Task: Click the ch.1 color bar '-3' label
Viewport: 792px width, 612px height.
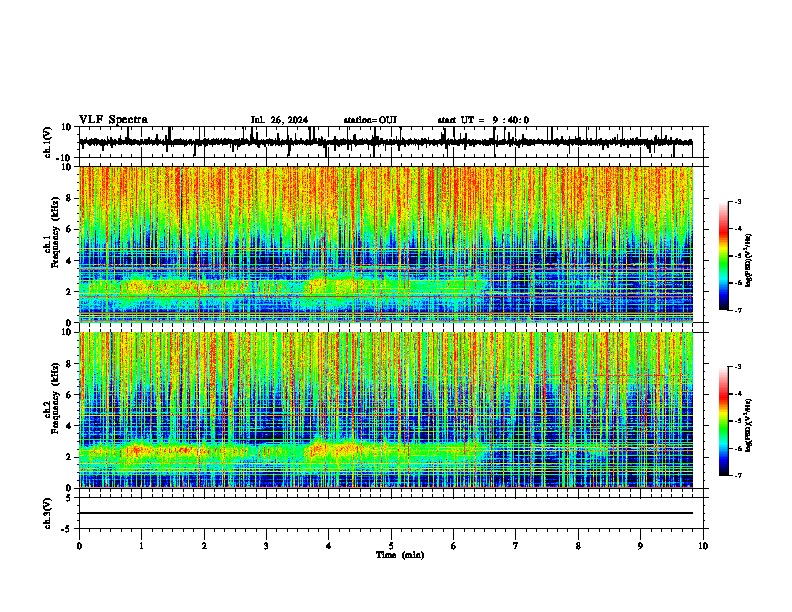Action: tap(737, 201)
